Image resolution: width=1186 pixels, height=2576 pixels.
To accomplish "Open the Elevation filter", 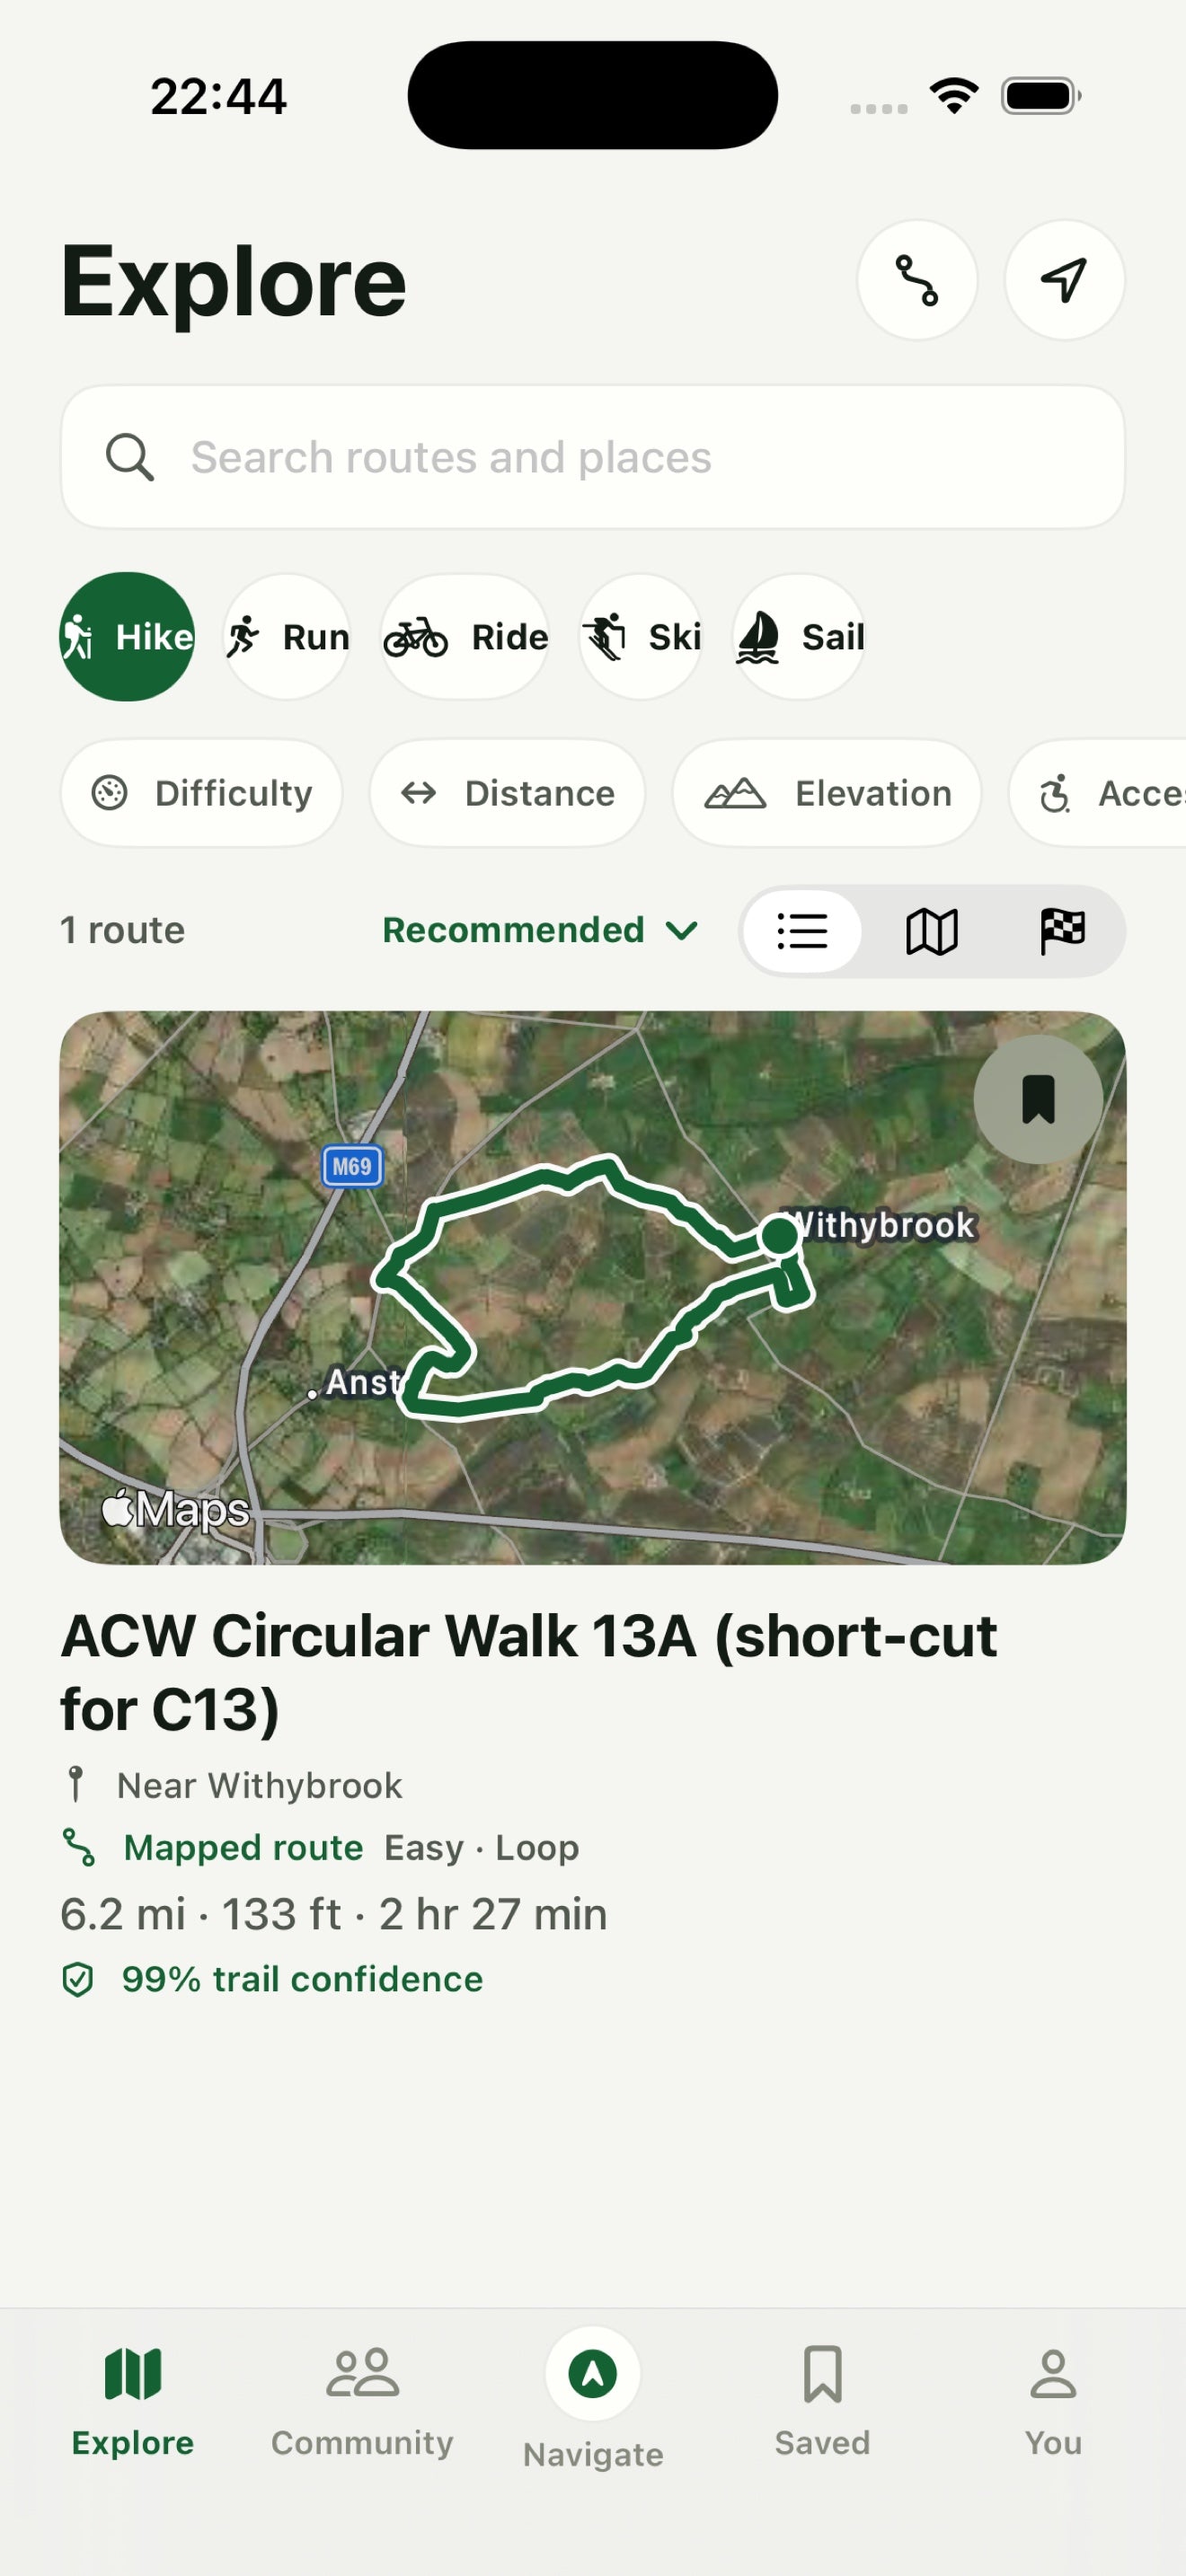I will 827,793.
